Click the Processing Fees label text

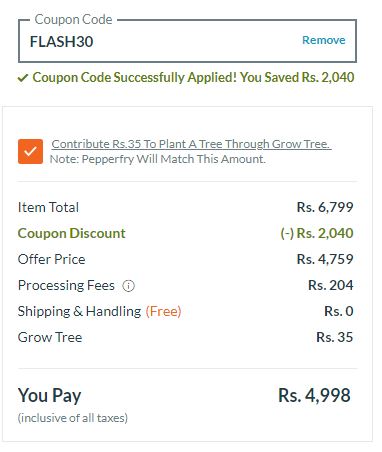[x=66, y=285]
